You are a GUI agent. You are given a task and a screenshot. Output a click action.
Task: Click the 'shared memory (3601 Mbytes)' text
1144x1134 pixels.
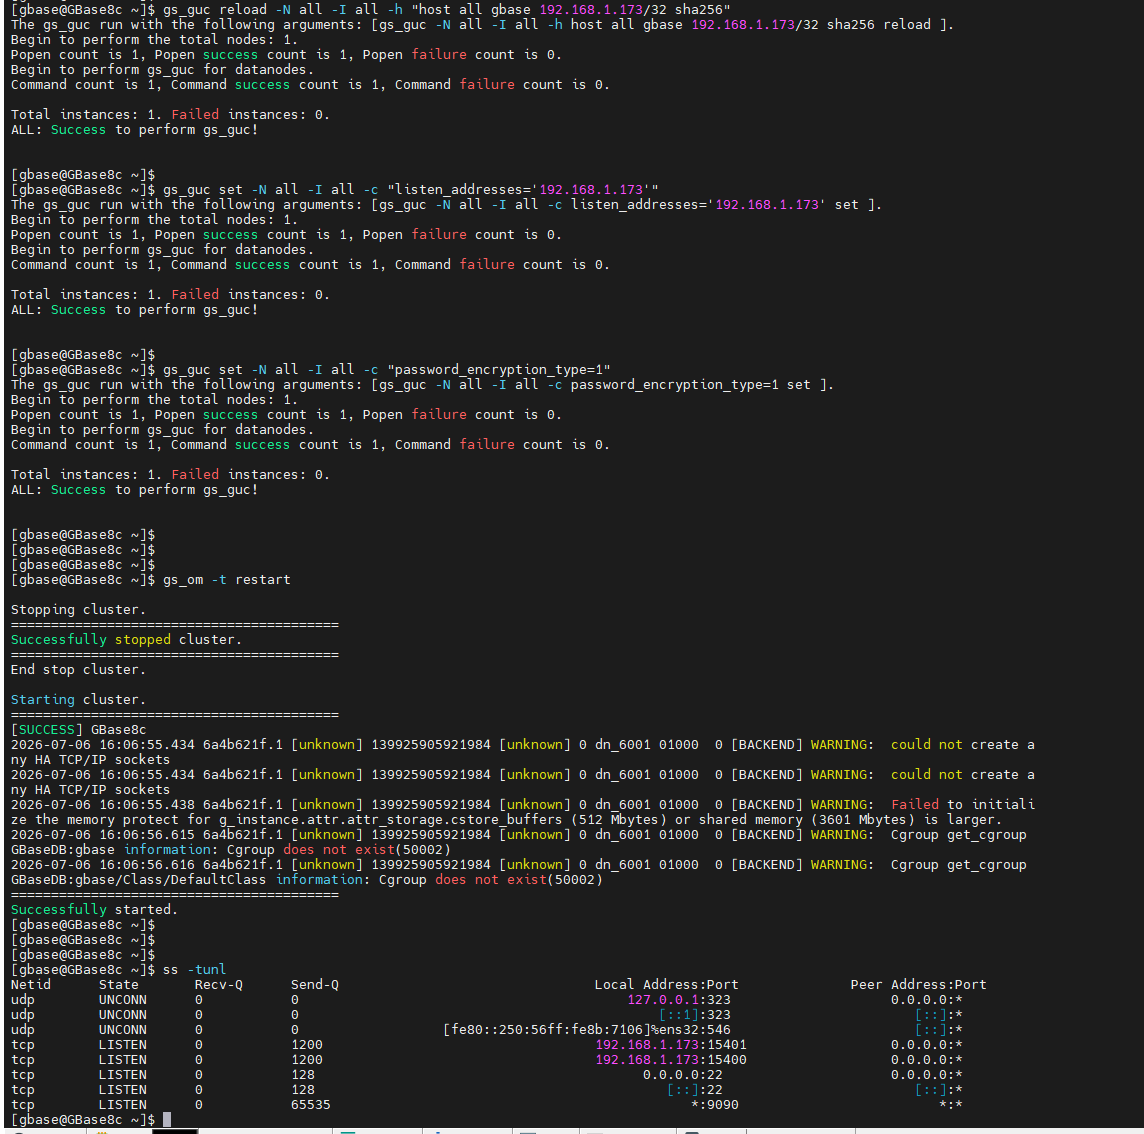pyautogui.click(x=806, y=820)
